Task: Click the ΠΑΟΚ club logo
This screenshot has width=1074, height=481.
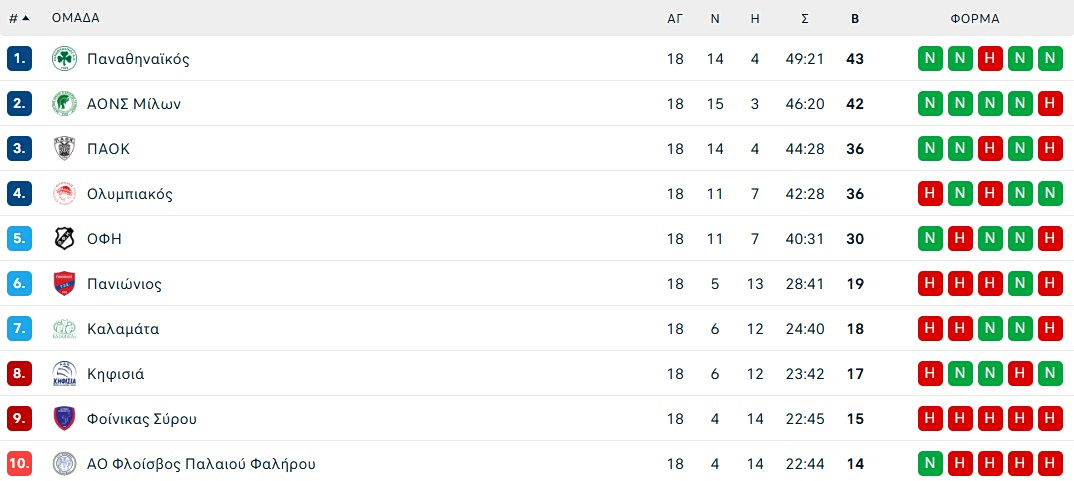Action: [64, 149]
